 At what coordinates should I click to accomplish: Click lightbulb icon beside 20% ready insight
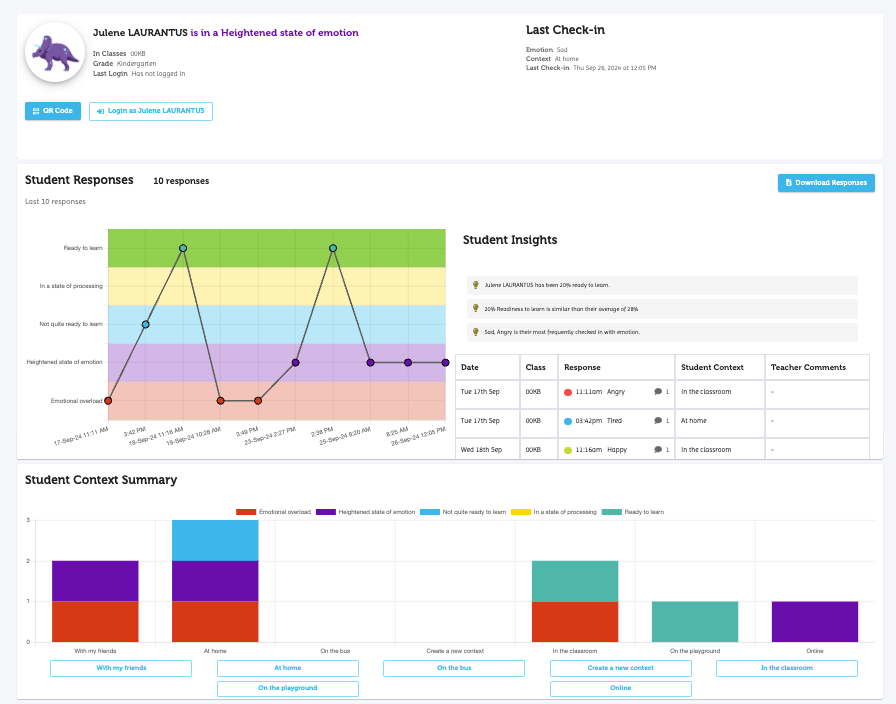[476, 285]
